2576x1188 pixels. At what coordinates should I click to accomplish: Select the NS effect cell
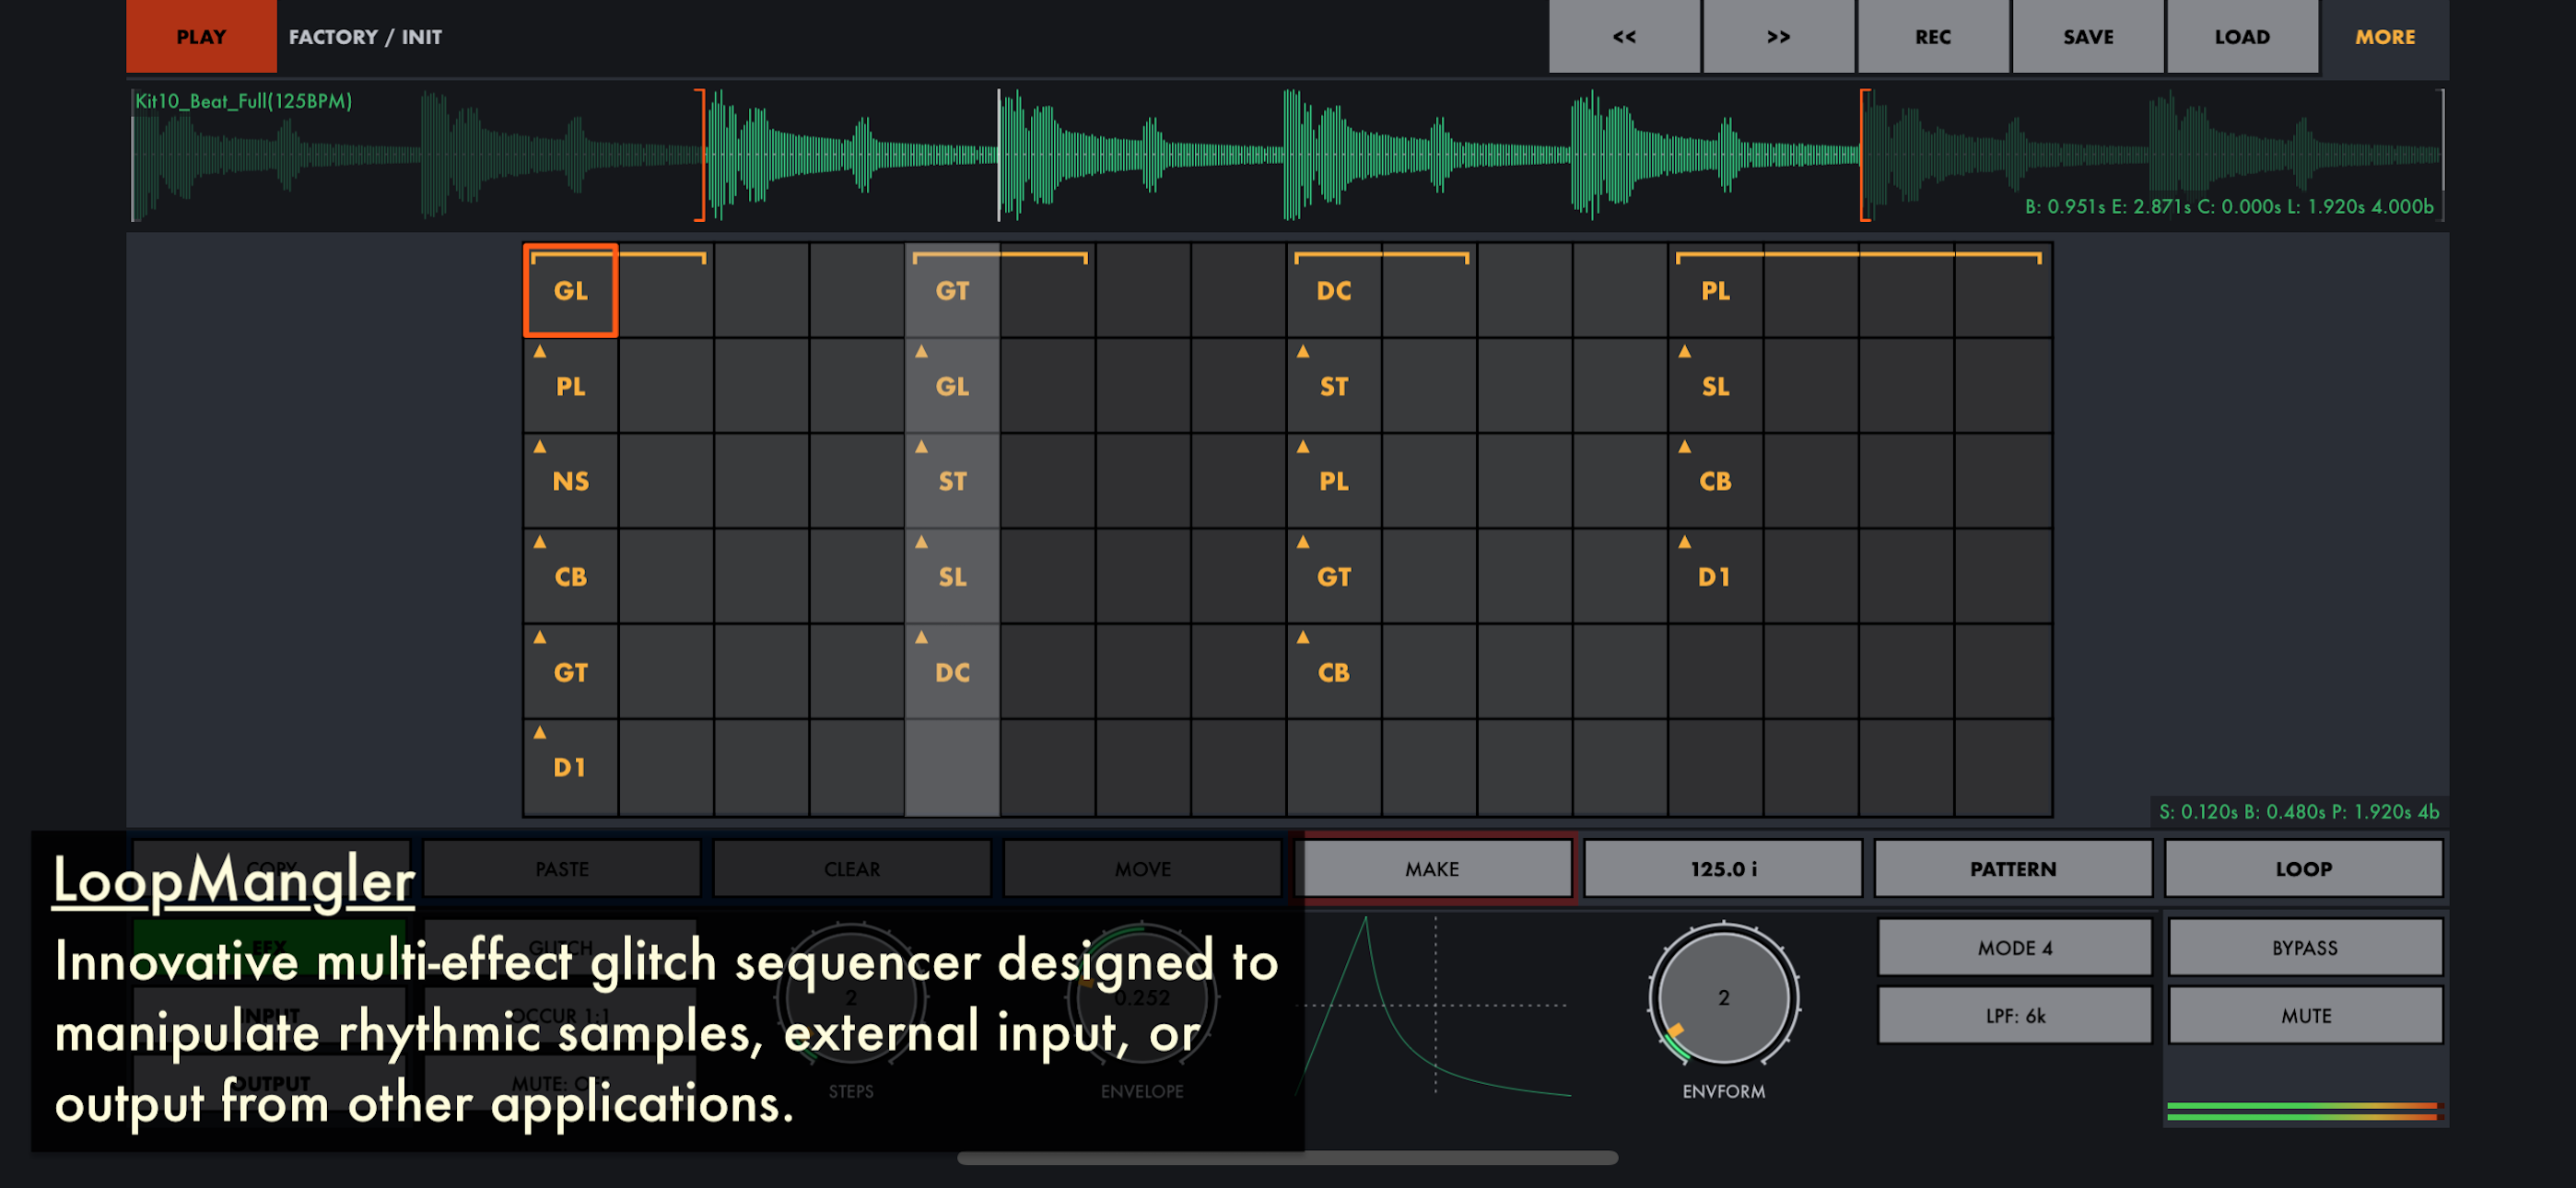[x=571, y=481]
